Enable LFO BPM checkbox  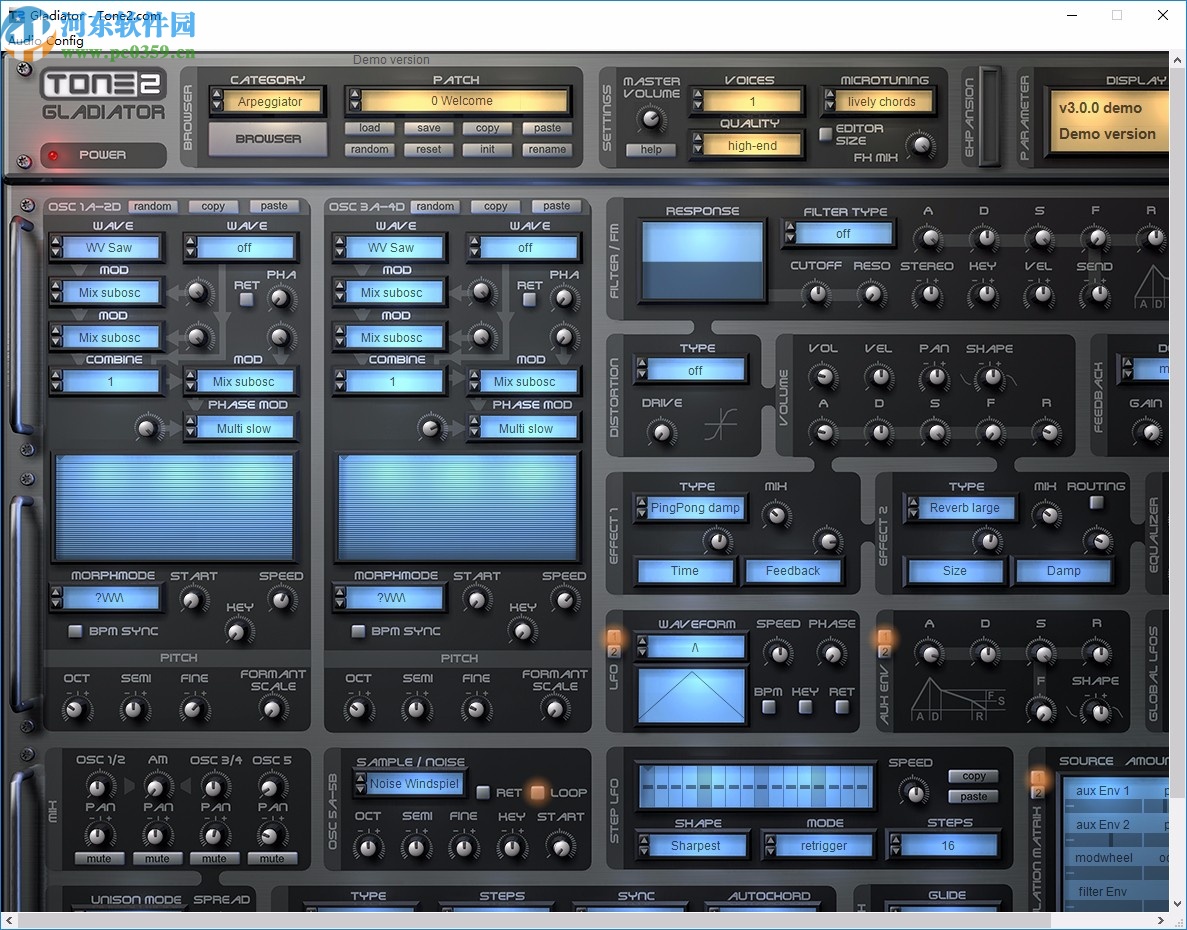pos(768,708)
